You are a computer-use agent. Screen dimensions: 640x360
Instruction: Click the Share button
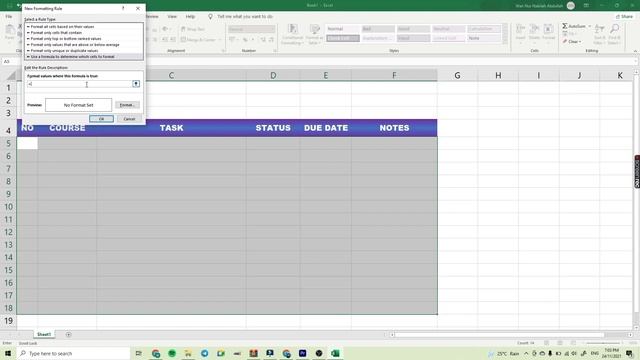(625, 17)
